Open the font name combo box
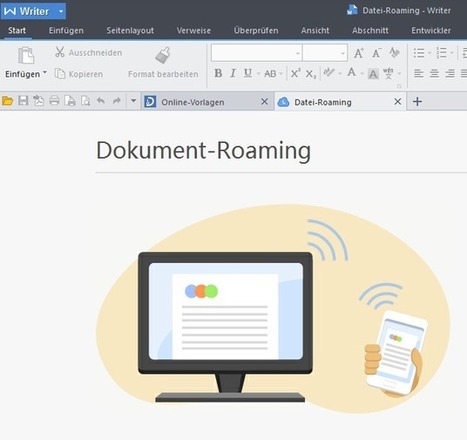Screen dimensions: 467x440 pyautogui.click(x=256, y=53)
